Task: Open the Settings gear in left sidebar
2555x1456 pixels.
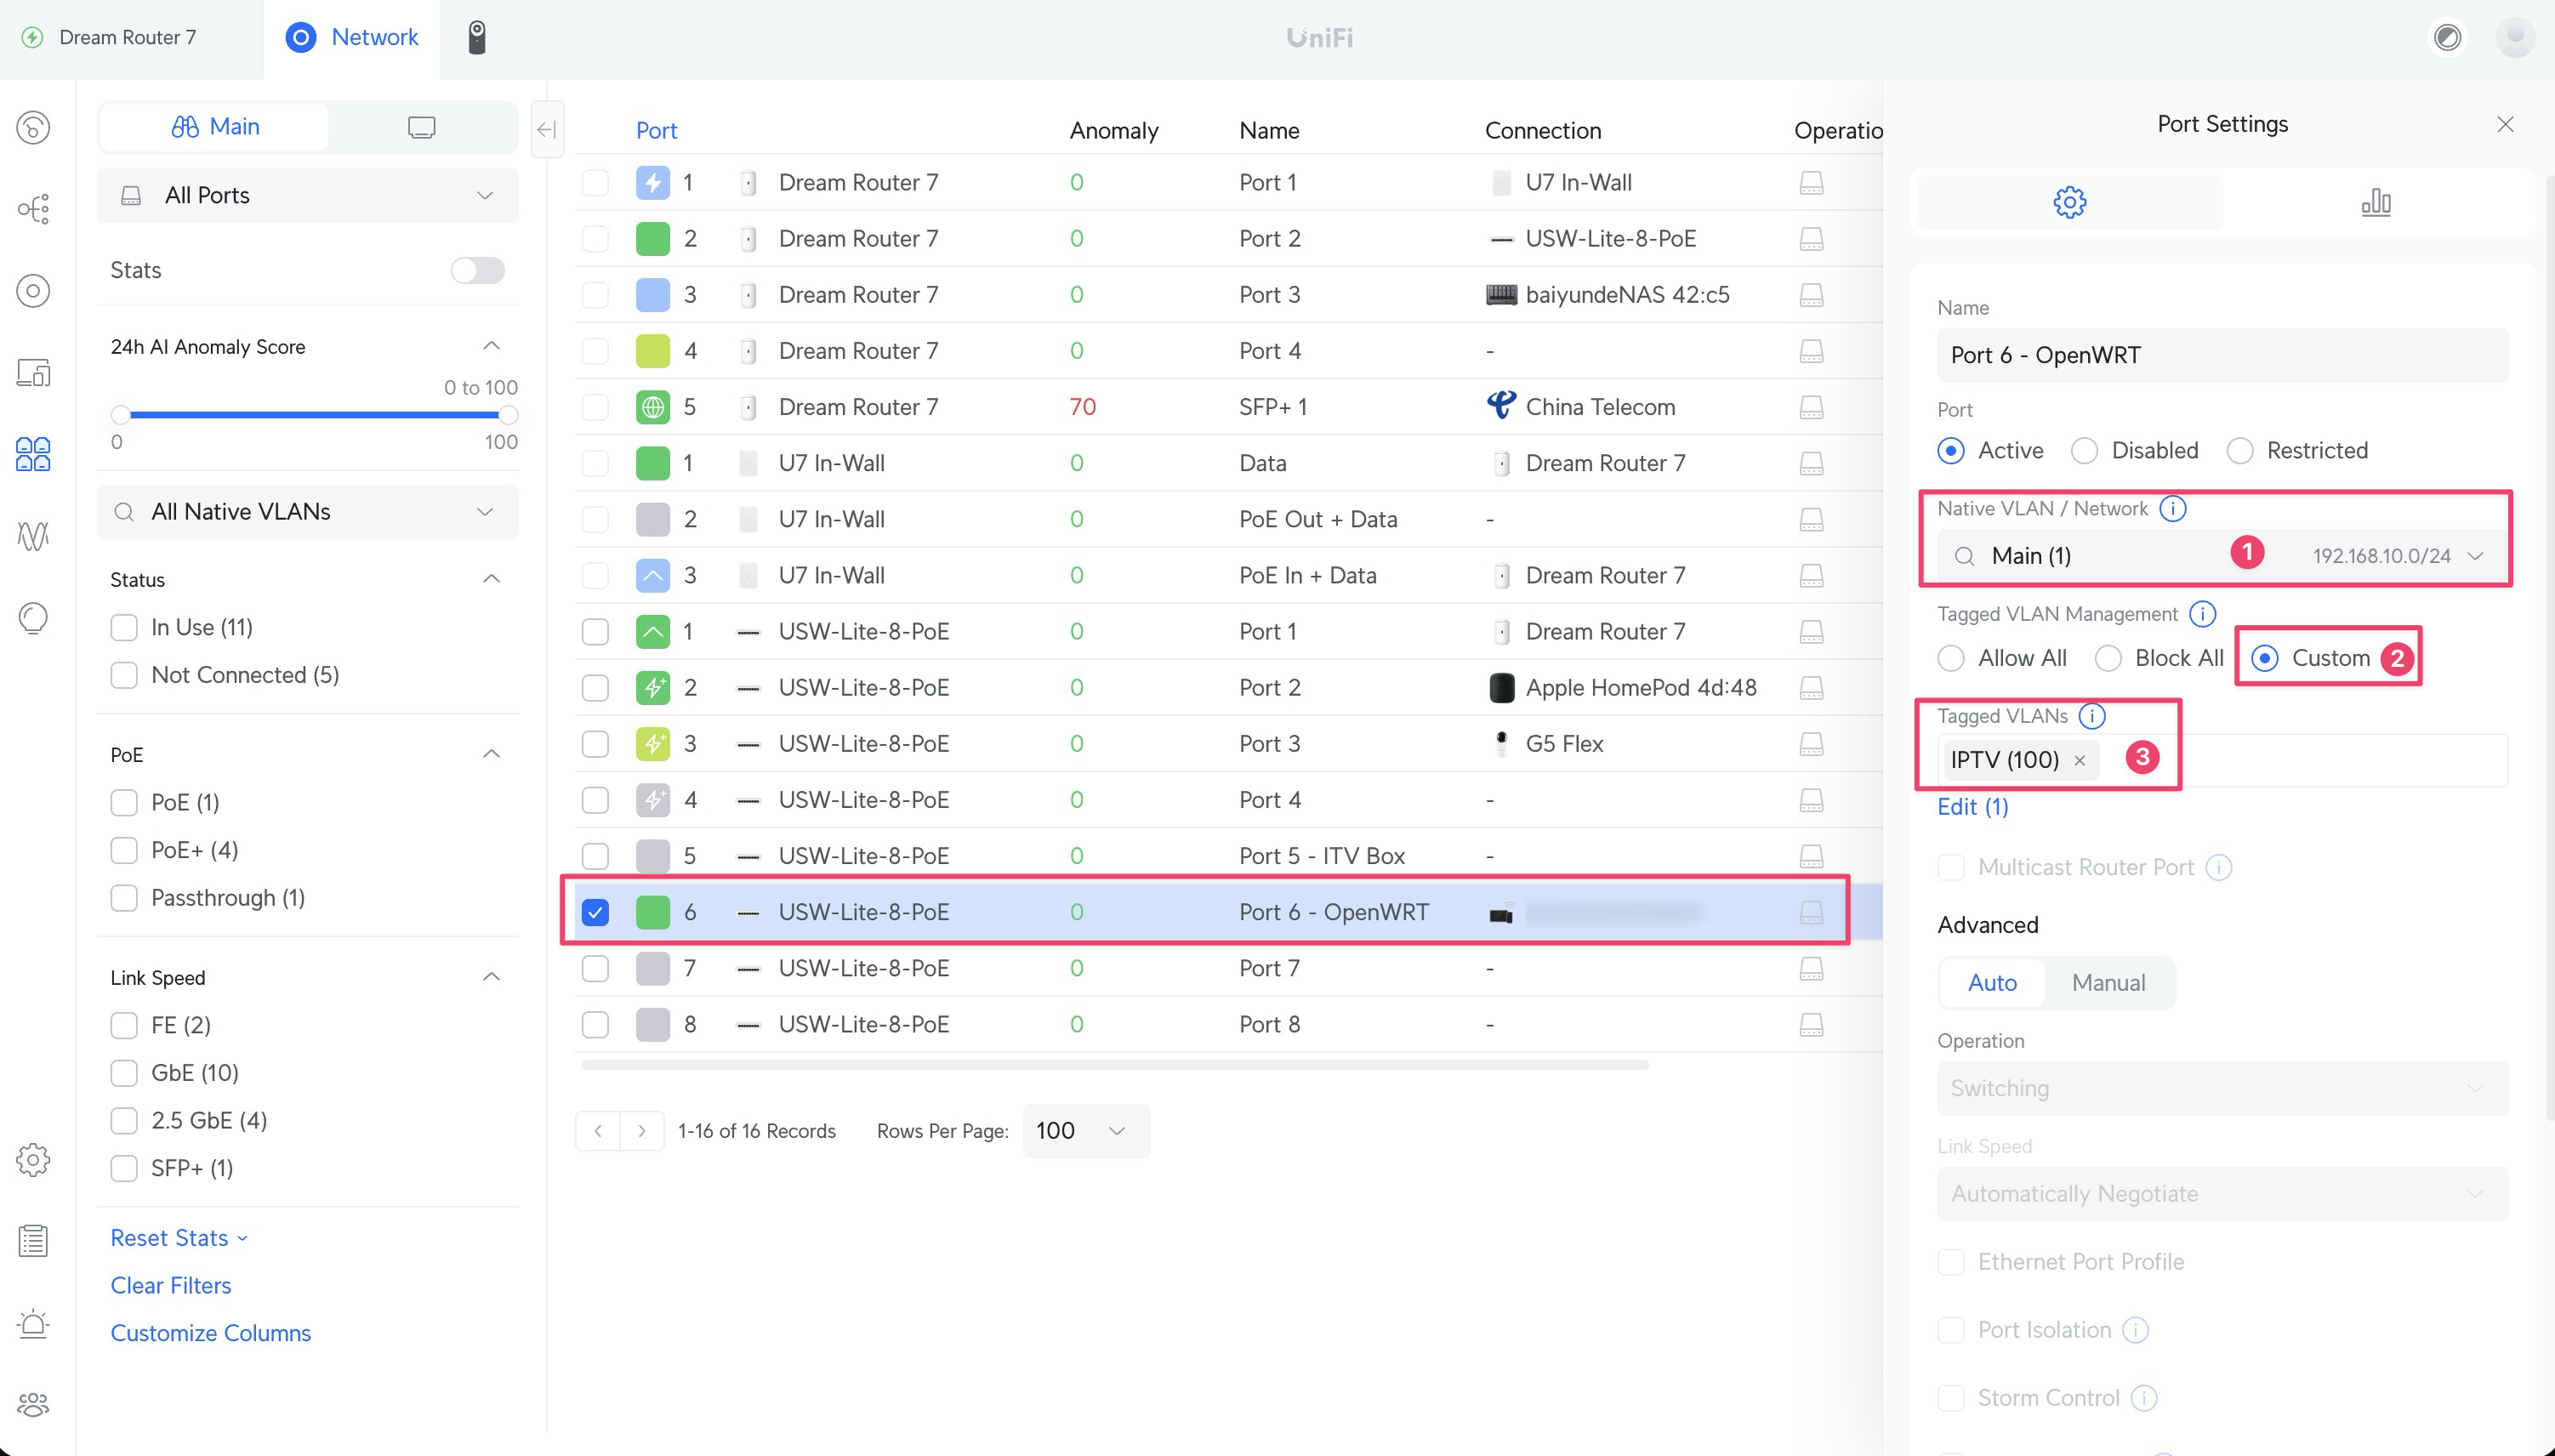Action: (x=33, y=1160)
